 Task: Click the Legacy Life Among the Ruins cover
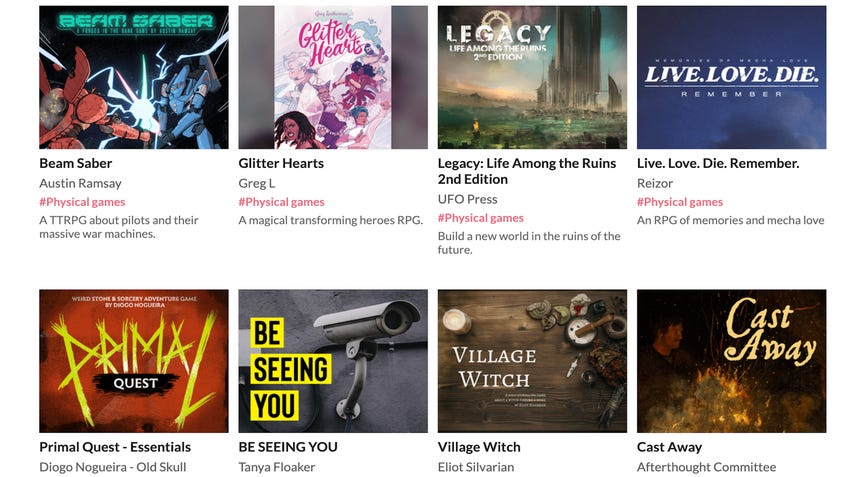(x=532, y=77)
